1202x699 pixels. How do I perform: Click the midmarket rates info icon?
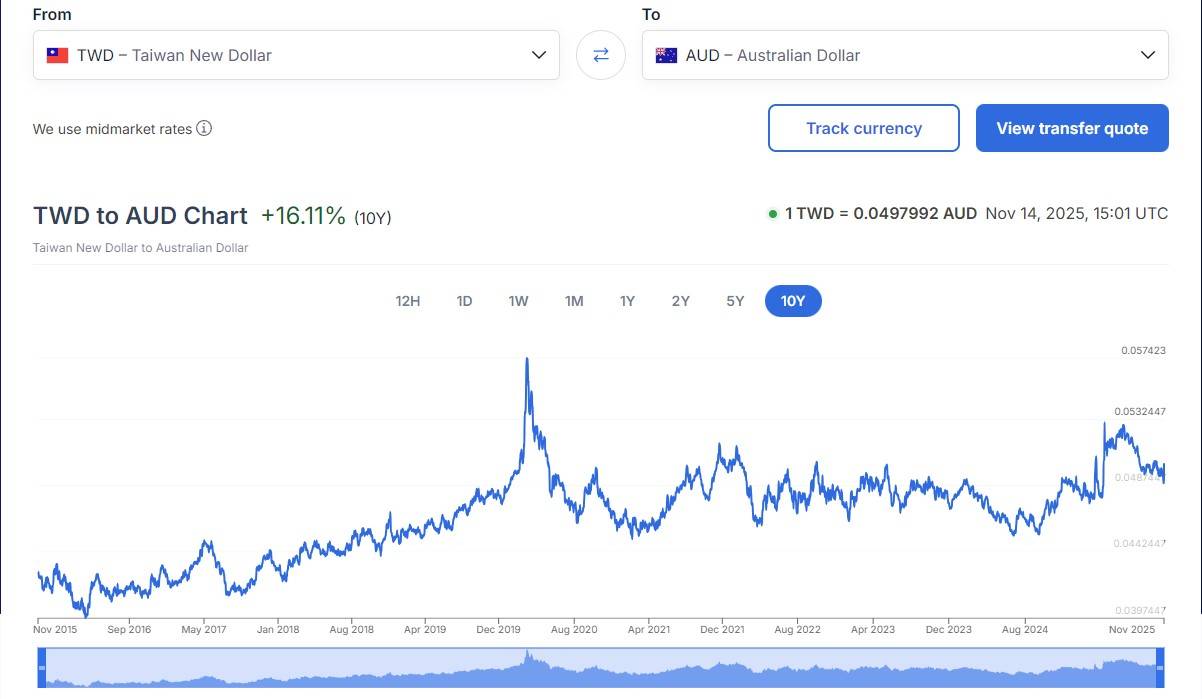pyautogui.click(x=204, y=128)
